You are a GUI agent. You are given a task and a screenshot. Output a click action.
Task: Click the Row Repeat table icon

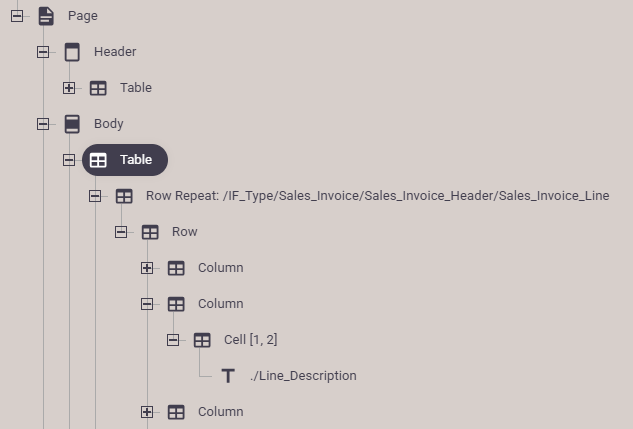click(124, 196)
